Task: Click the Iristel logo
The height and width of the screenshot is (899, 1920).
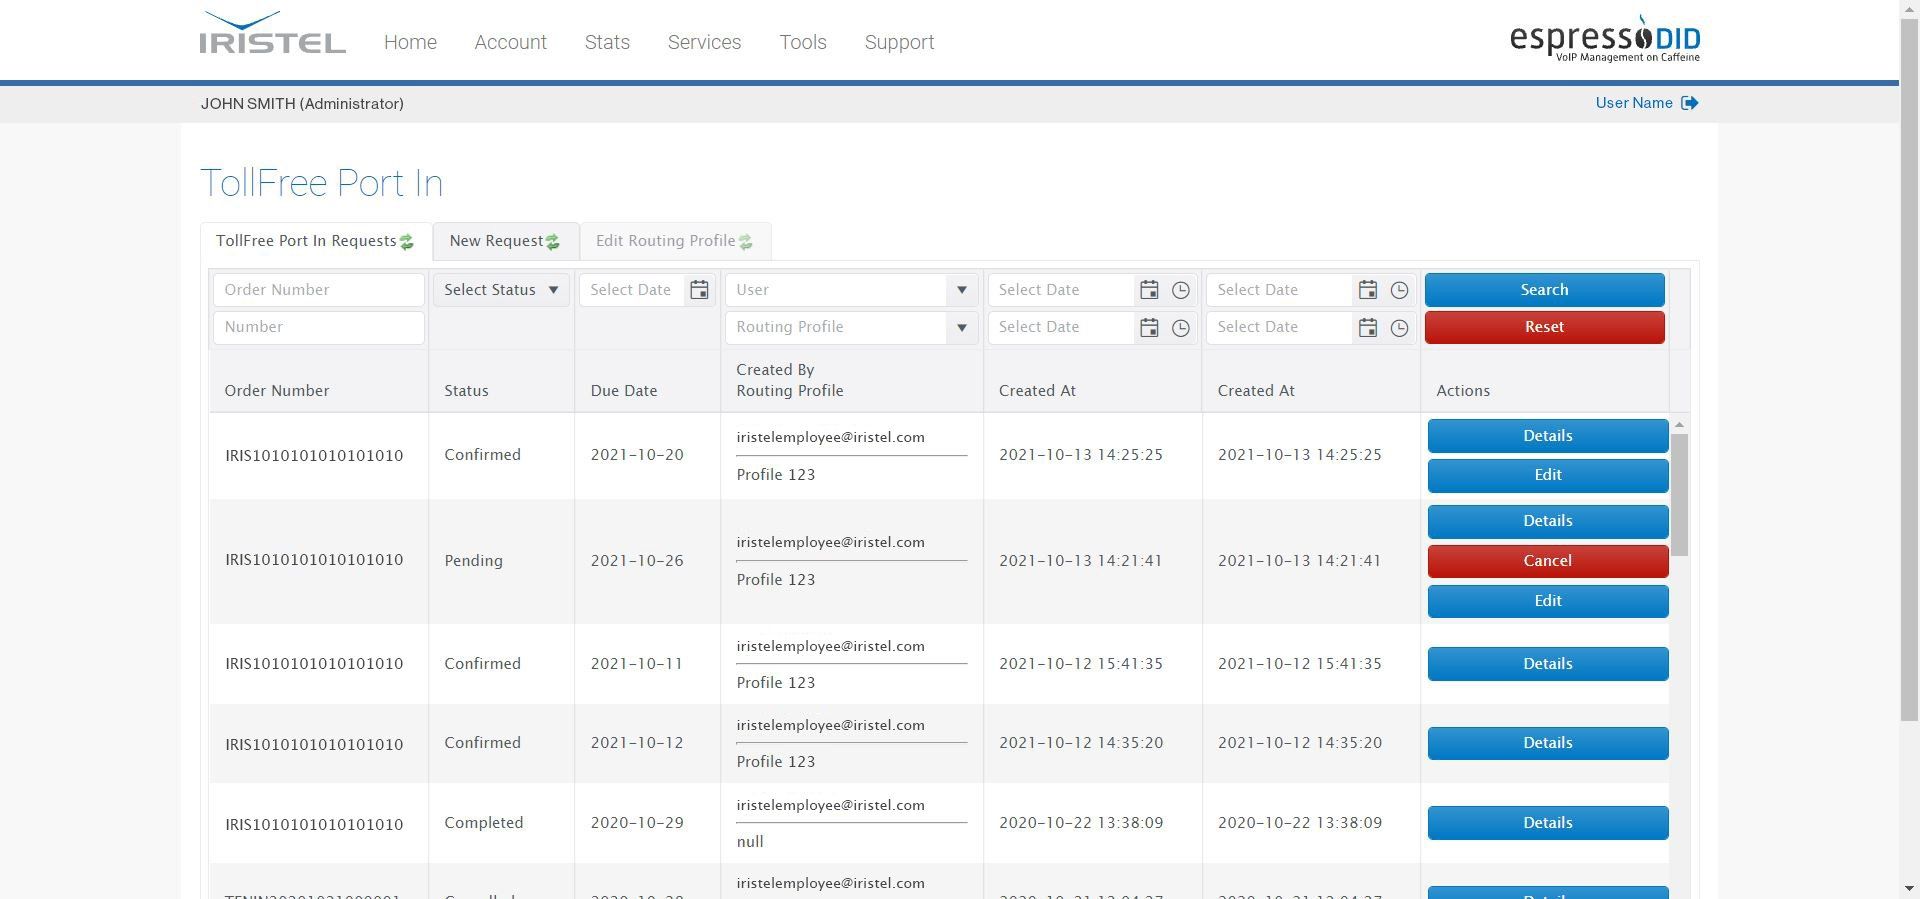Action: 272,34
